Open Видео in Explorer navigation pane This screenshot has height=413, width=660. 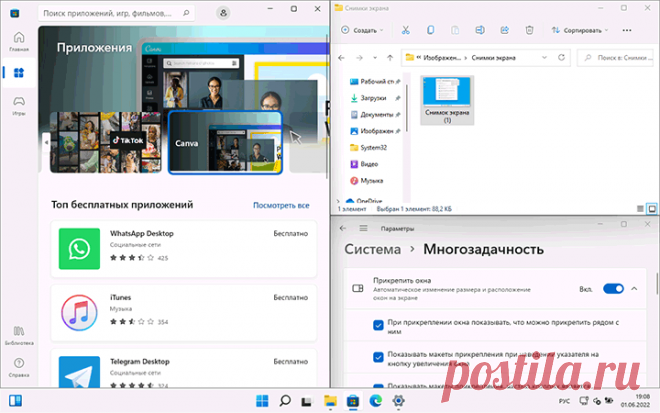(365, 164)
